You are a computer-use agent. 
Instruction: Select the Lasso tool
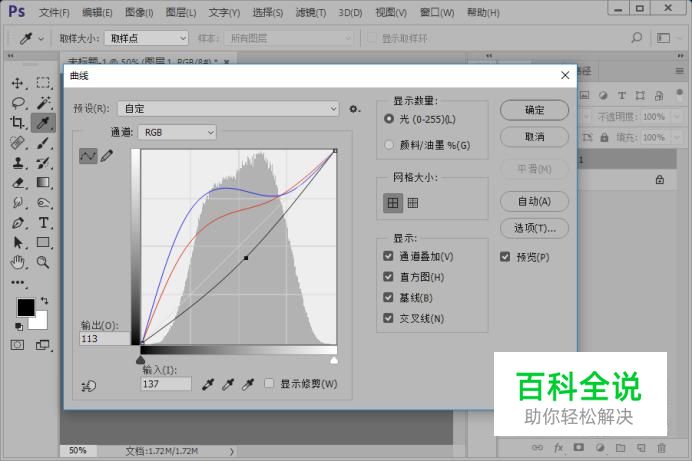click(x=18, y=103)
